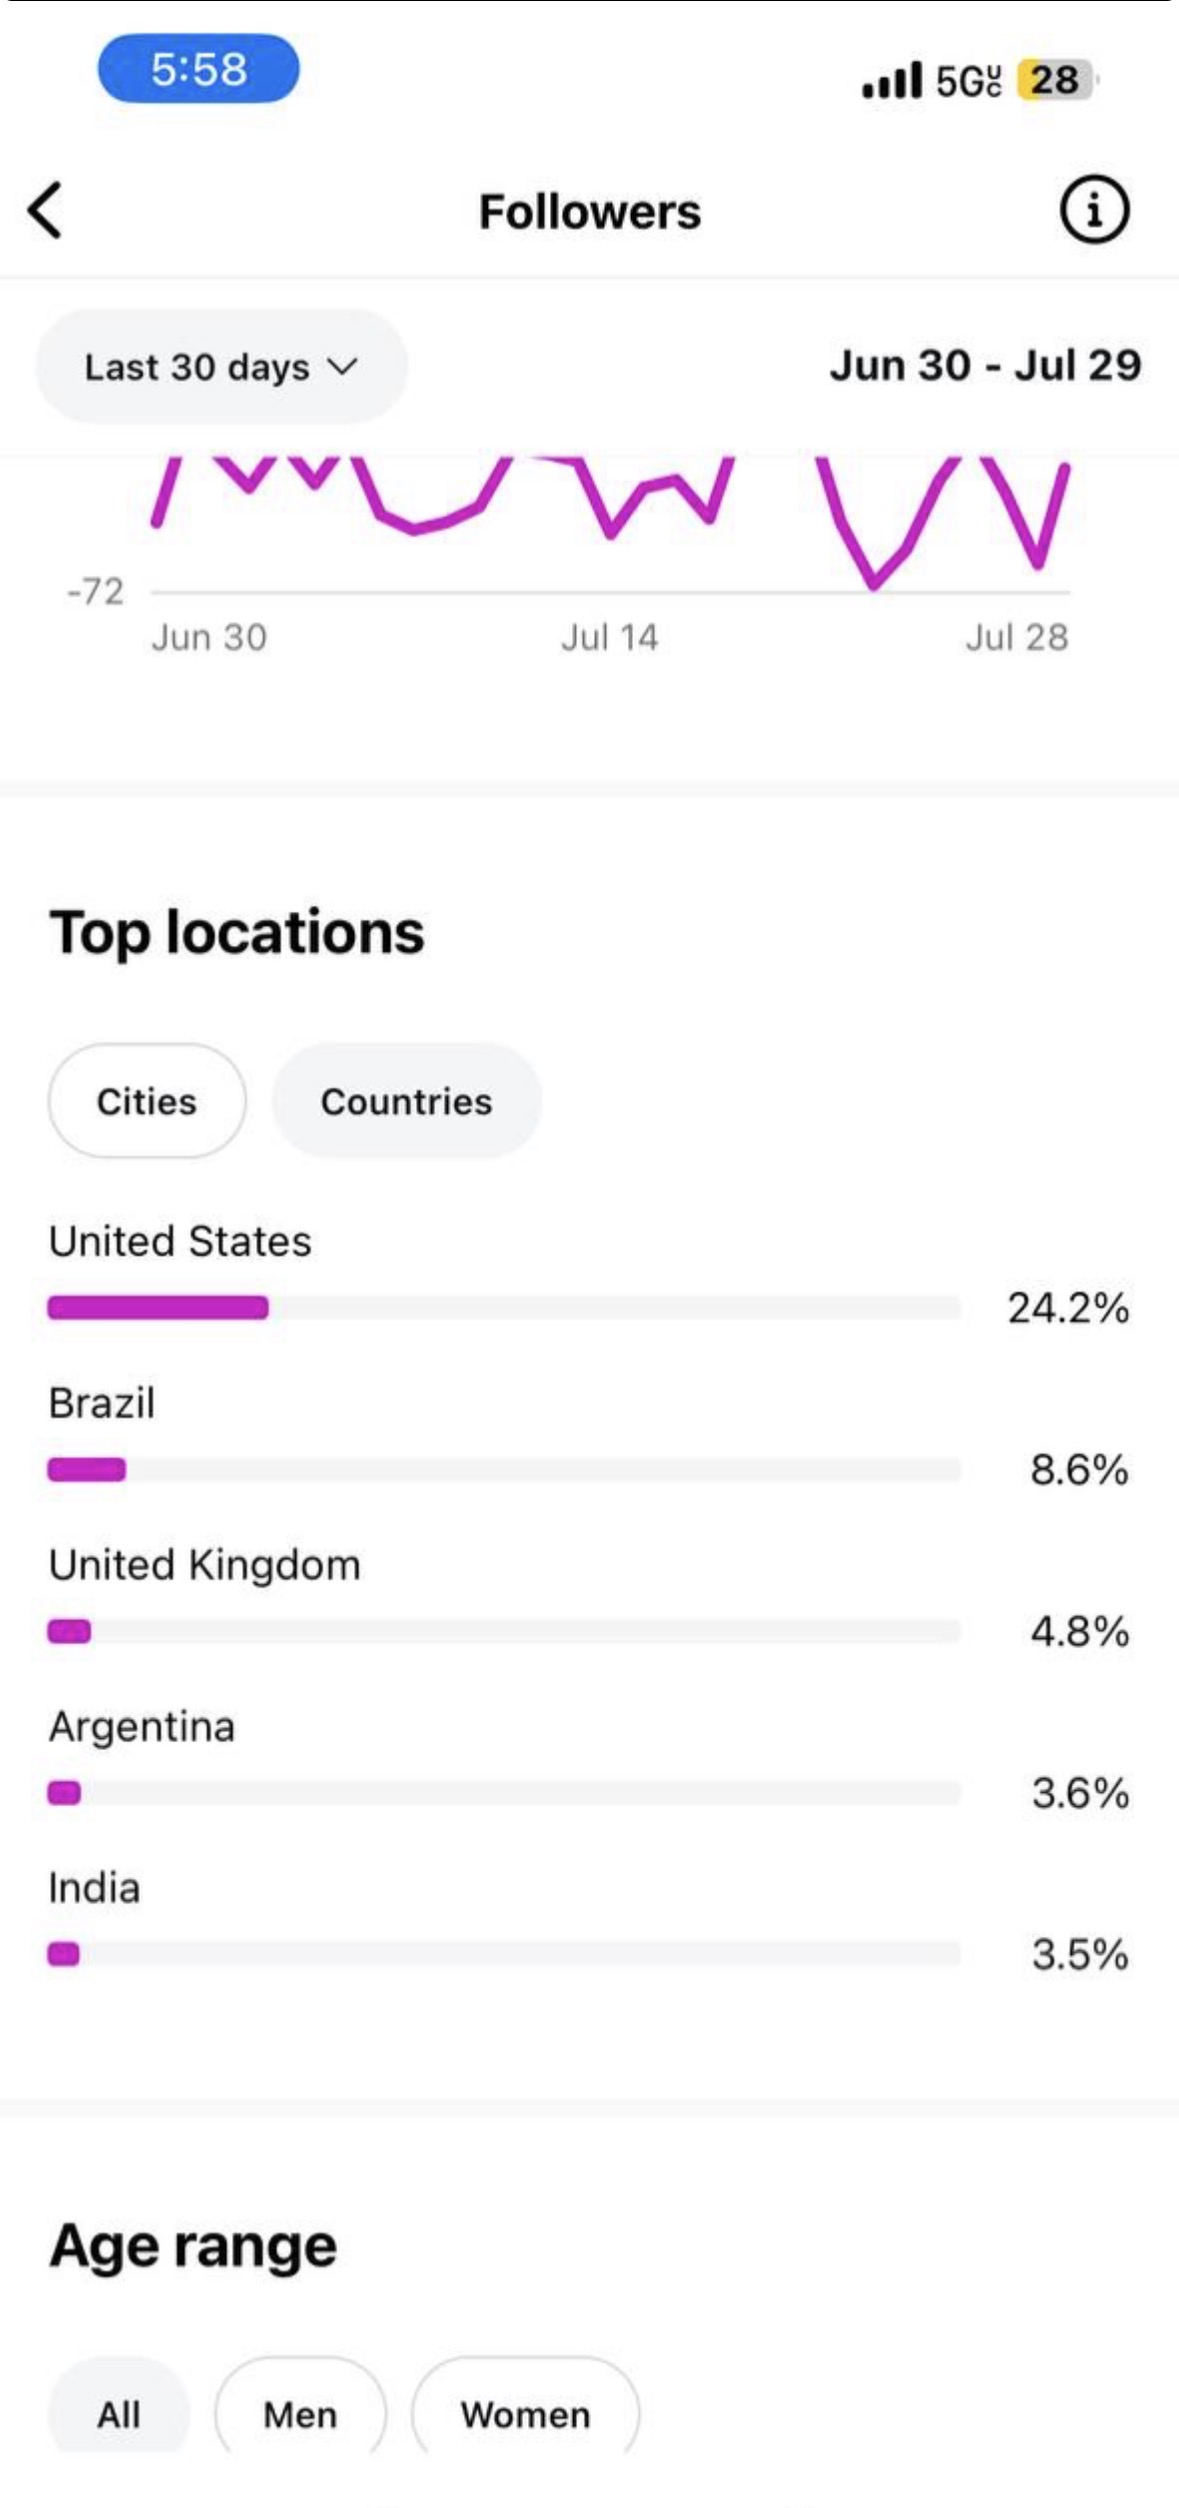Open the info circle icon
The image size is (1179, 2508).
click(x=1094, y=211)
